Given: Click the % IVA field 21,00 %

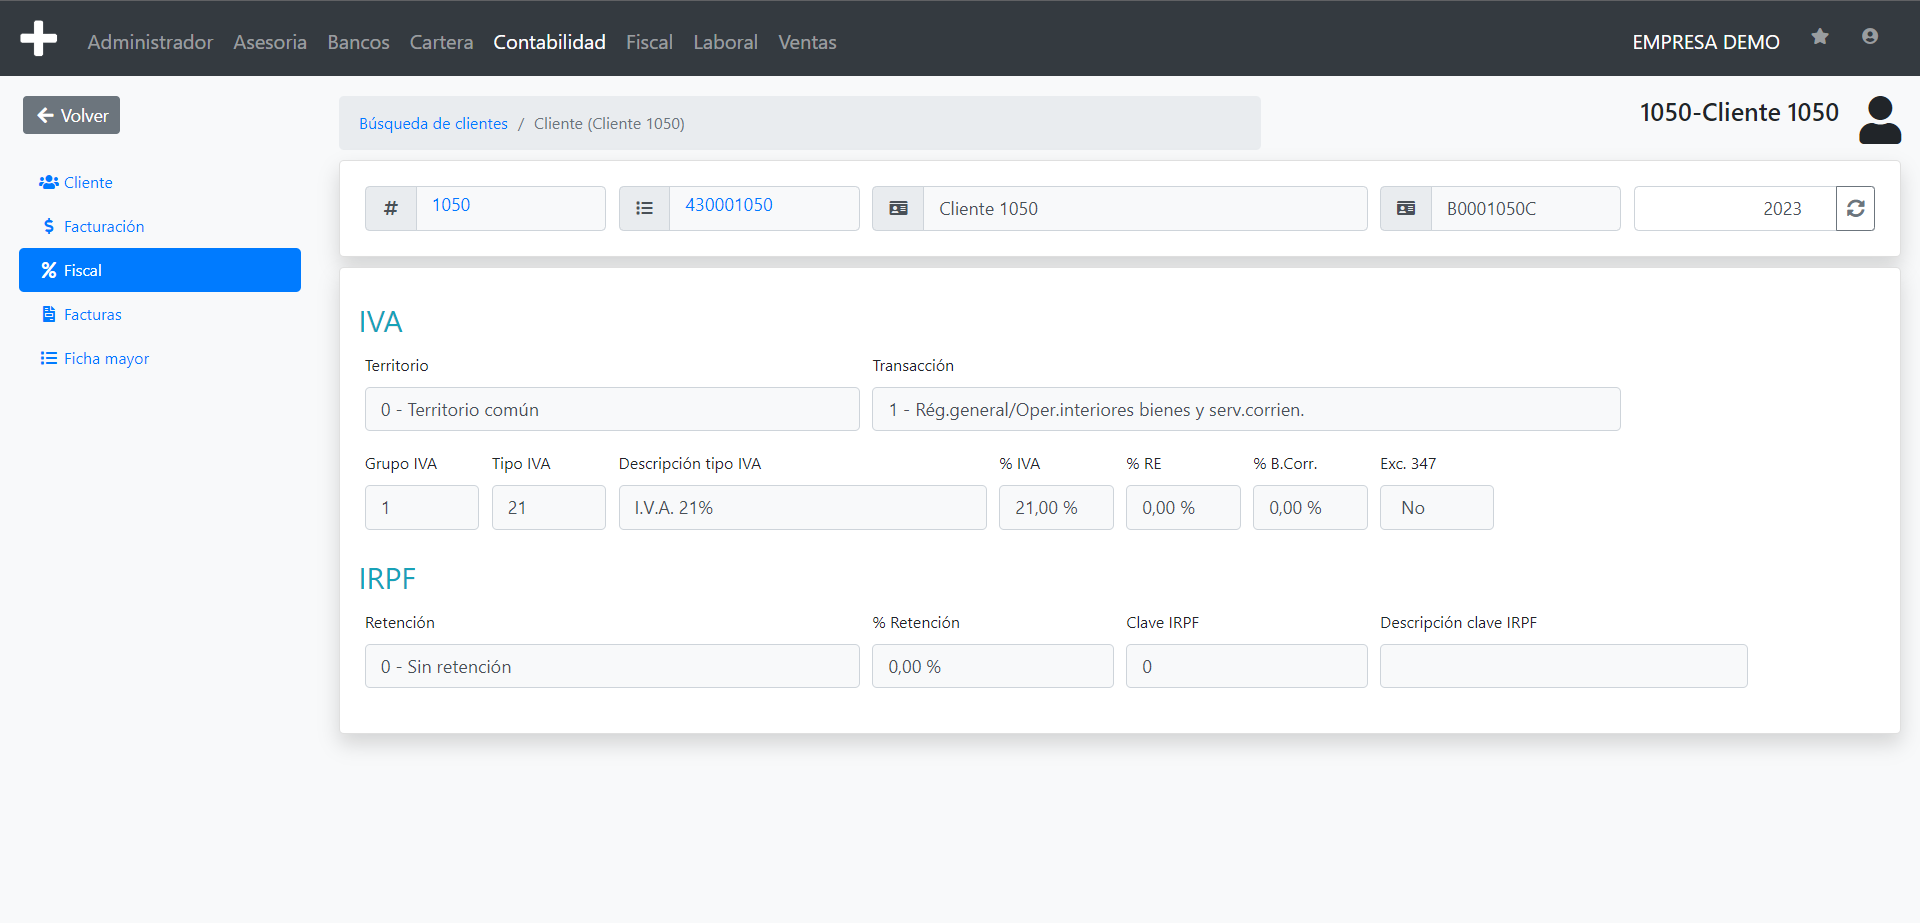Looking at the screenshot, I should 1056,507.
